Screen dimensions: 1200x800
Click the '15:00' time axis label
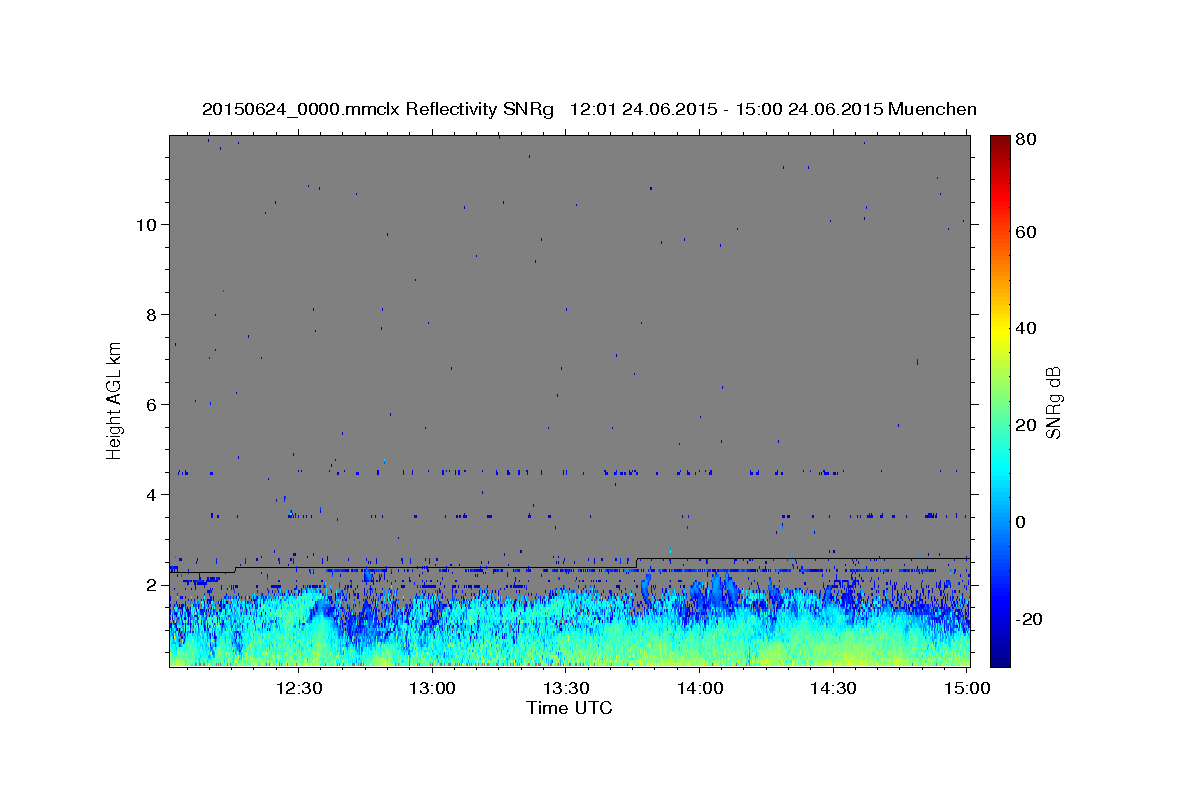click(x=967, y=688)
